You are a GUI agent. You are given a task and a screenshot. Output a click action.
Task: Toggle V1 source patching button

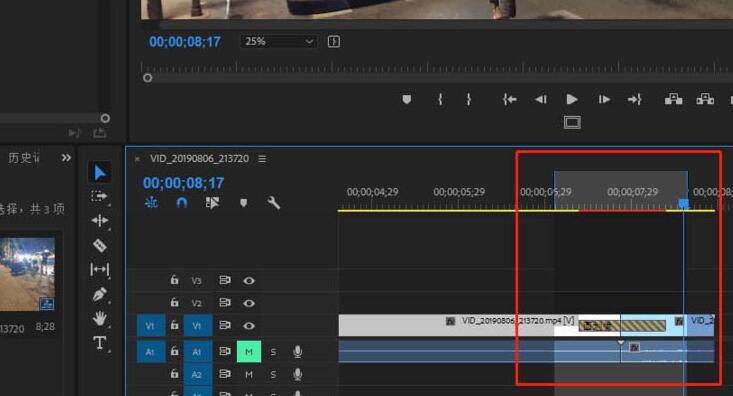click(x=151, y=325)
